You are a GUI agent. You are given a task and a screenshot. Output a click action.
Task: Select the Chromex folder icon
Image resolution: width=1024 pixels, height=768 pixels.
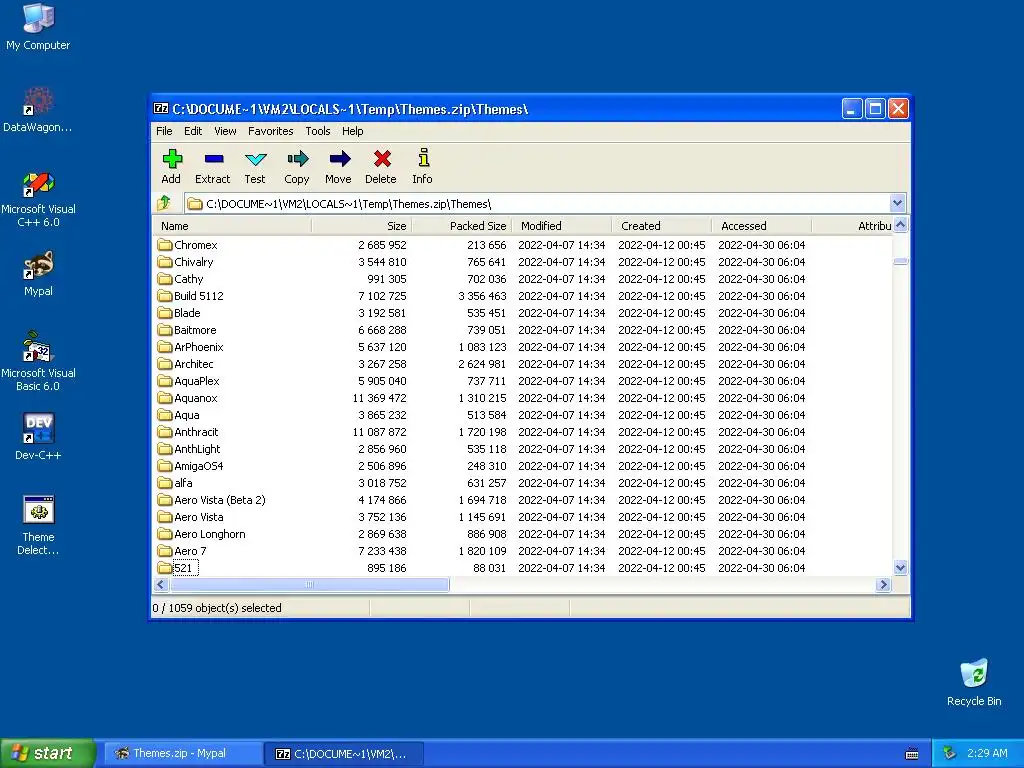click(165, 245)
